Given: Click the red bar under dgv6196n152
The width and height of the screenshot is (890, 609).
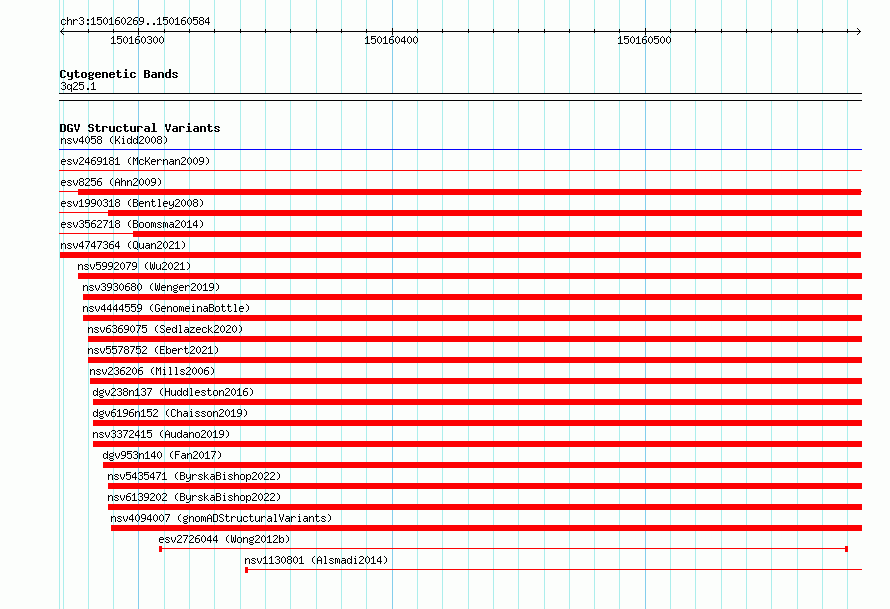Looking at the screenshot, I should 477,423.
